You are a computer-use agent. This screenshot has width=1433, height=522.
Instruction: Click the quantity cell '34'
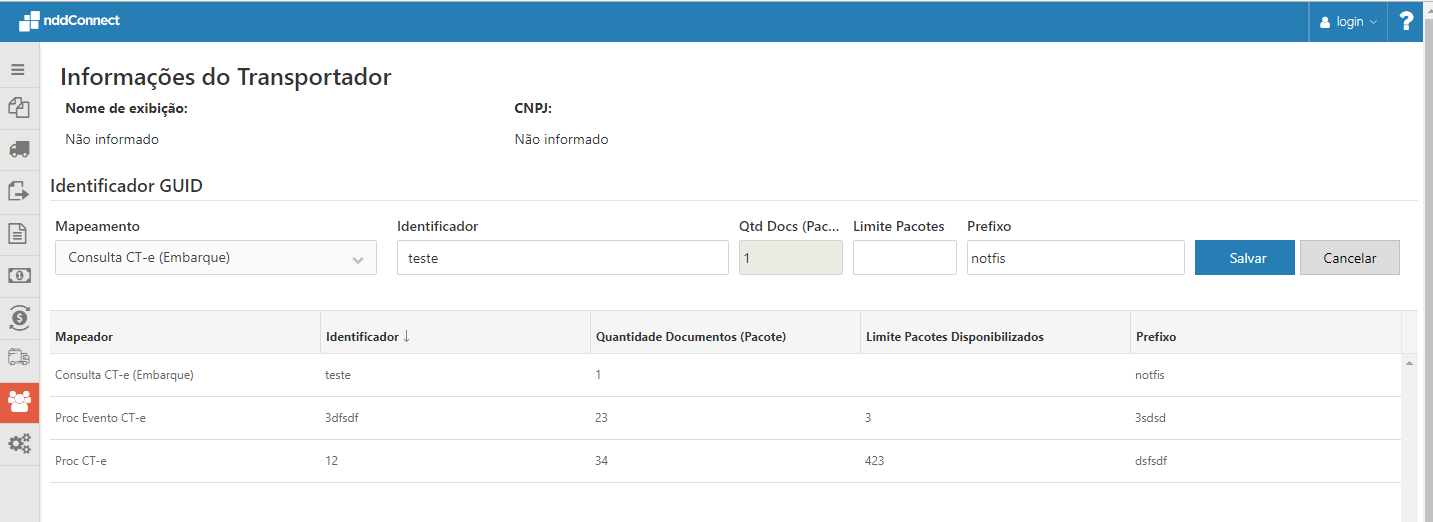[601, 461]
